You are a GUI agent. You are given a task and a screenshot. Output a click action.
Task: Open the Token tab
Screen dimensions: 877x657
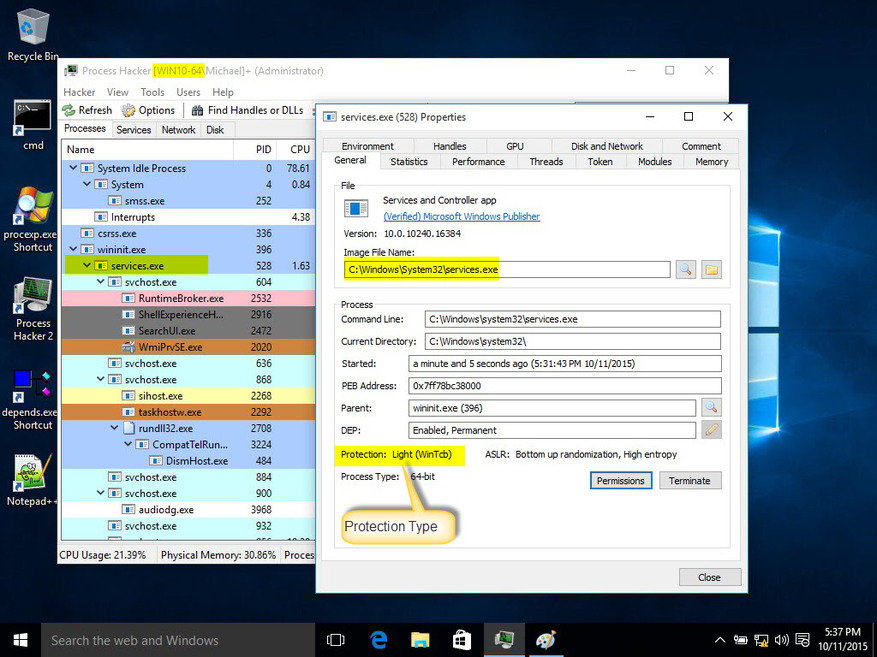click(x=600, y=162)
